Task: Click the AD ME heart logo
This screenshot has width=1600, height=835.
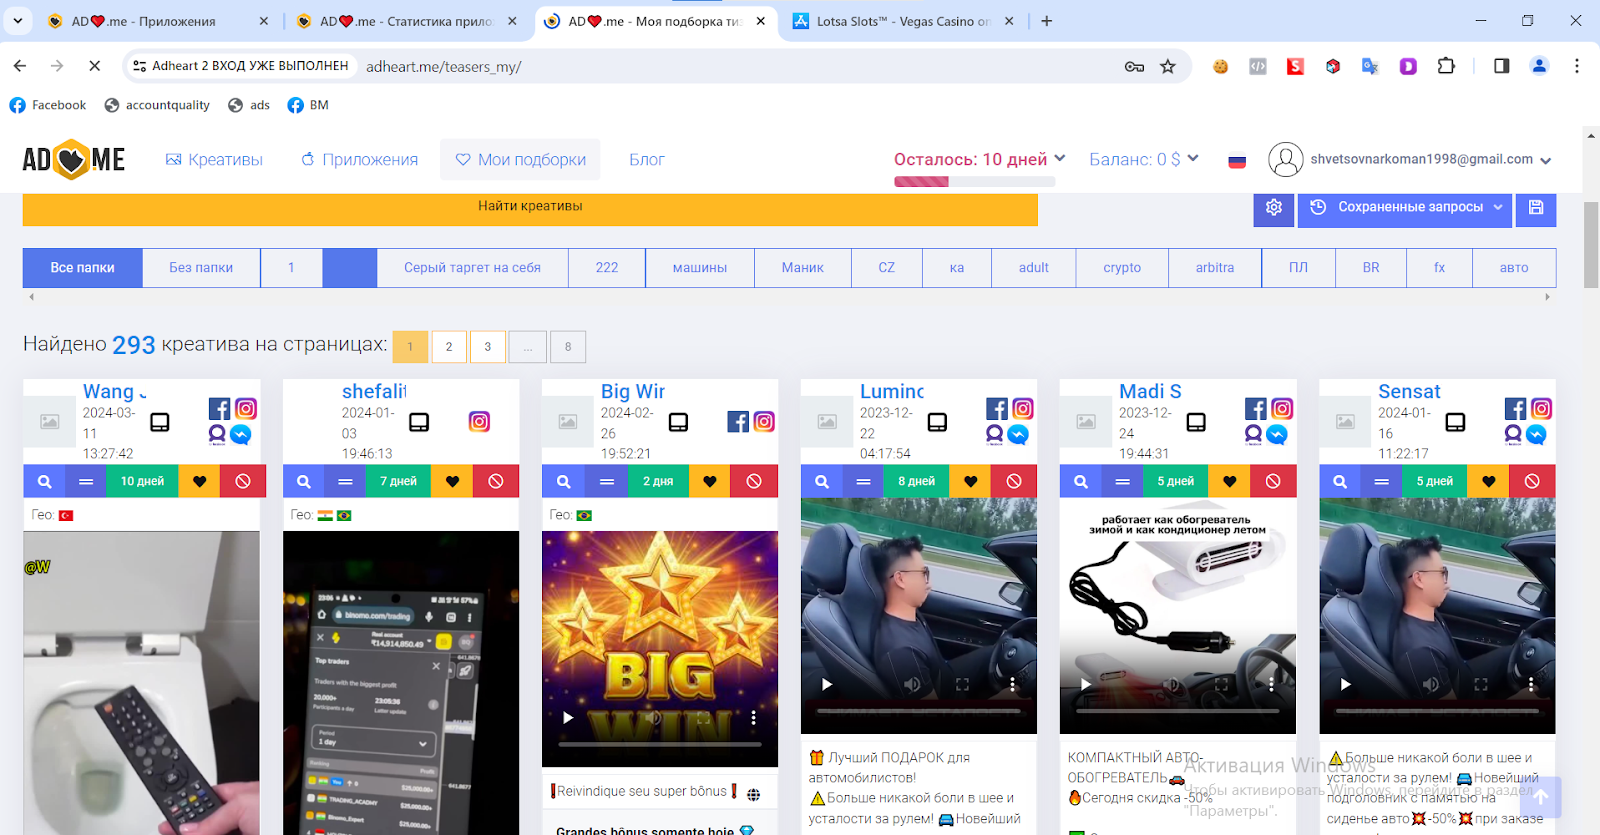Action: [73, 160]
